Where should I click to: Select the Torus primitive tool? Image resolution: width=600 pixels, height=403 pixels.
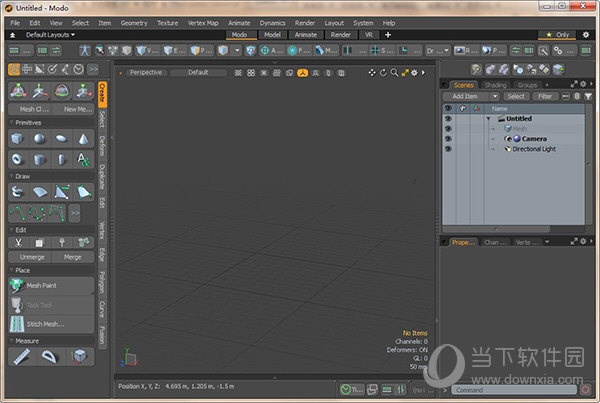tap(17, 159)
